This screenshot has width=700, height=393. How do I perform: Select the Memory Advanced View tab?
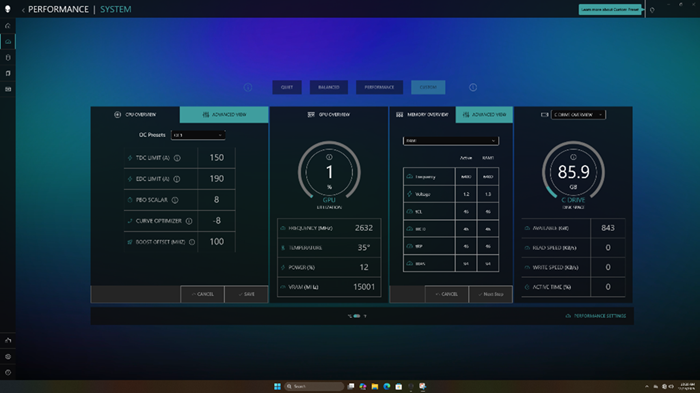[x=484, y=115]
